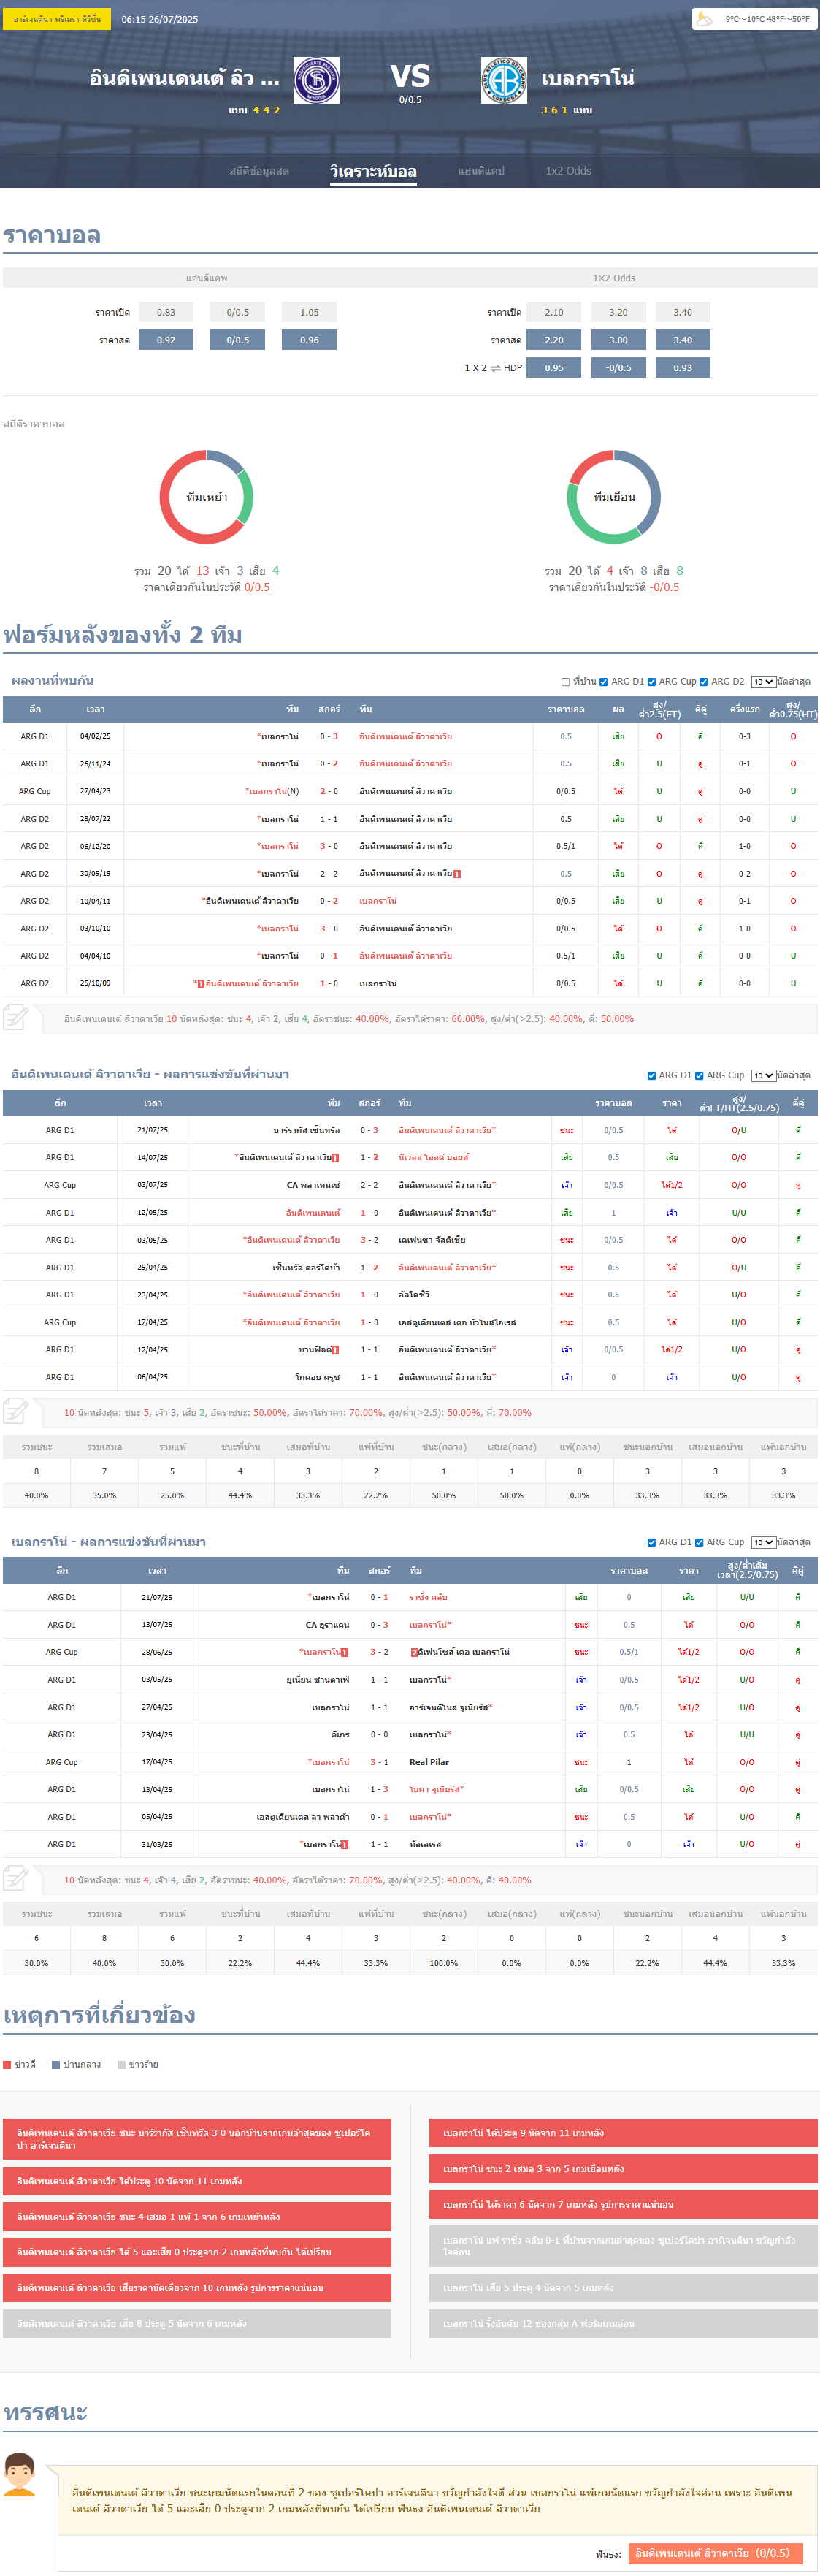Uncheck ARG Cup for Independiente Rivadavia past results
This screenshot has width=820, height=2576.
pos(699,1076)
